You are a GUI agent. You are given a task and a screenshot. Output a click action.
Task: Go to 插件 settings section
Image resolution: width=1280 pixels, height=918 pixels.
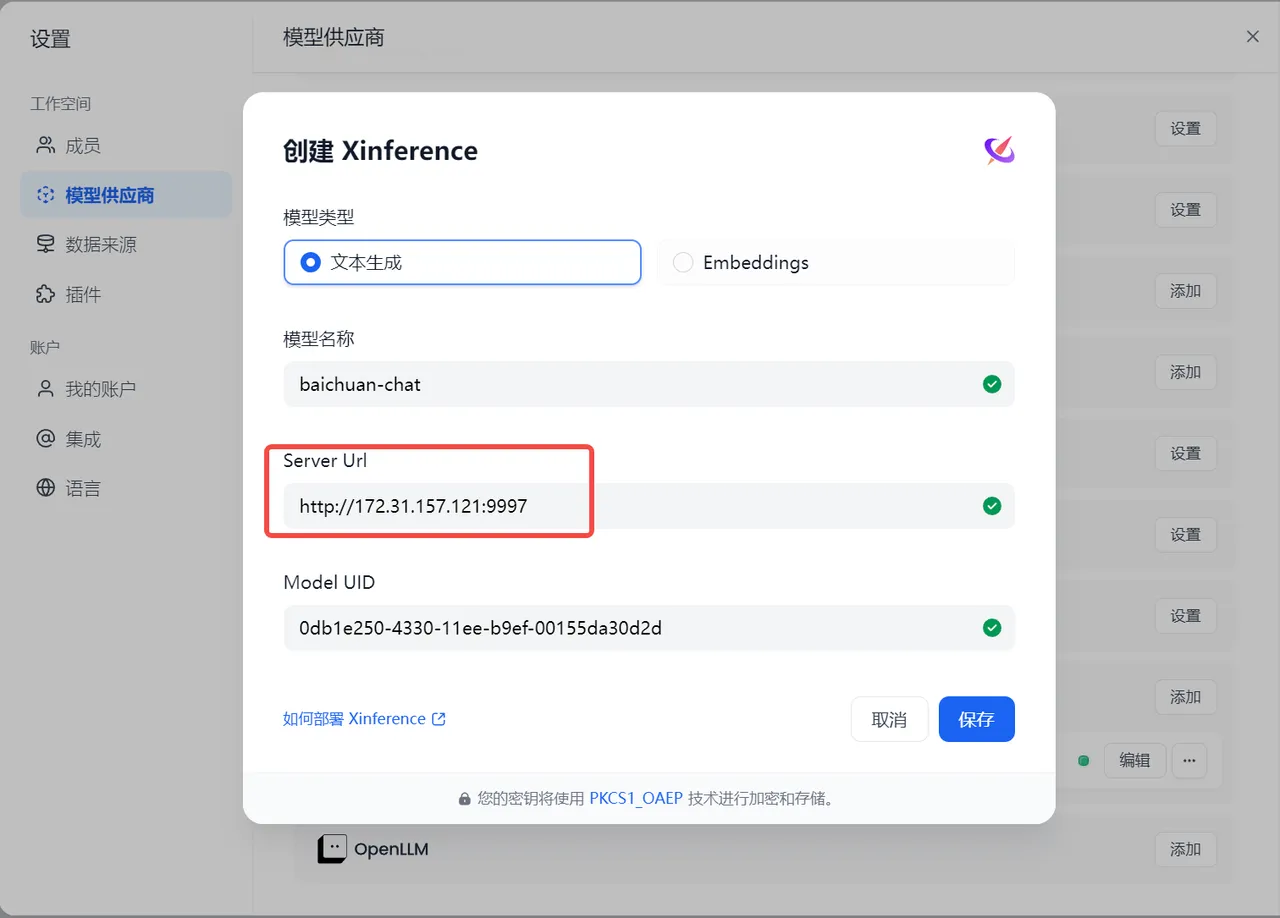pos(82,295)
